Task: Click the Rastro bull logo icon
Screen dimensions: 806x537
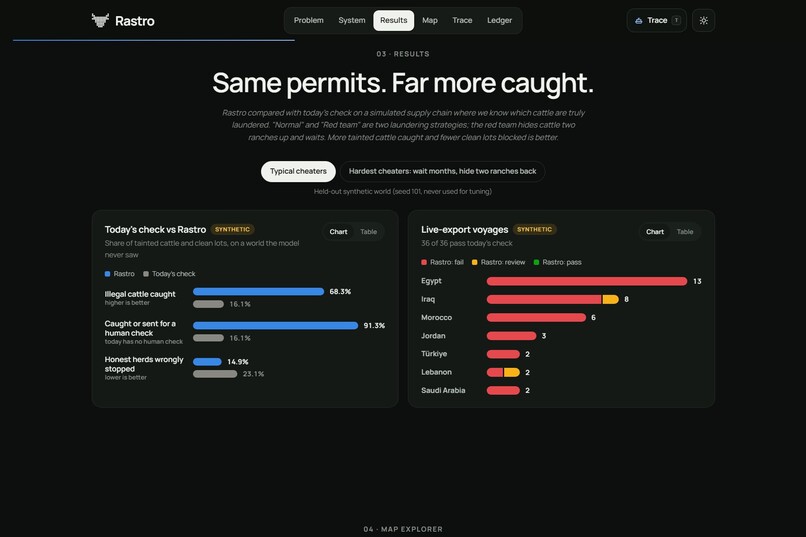Action: click(100, 21)
